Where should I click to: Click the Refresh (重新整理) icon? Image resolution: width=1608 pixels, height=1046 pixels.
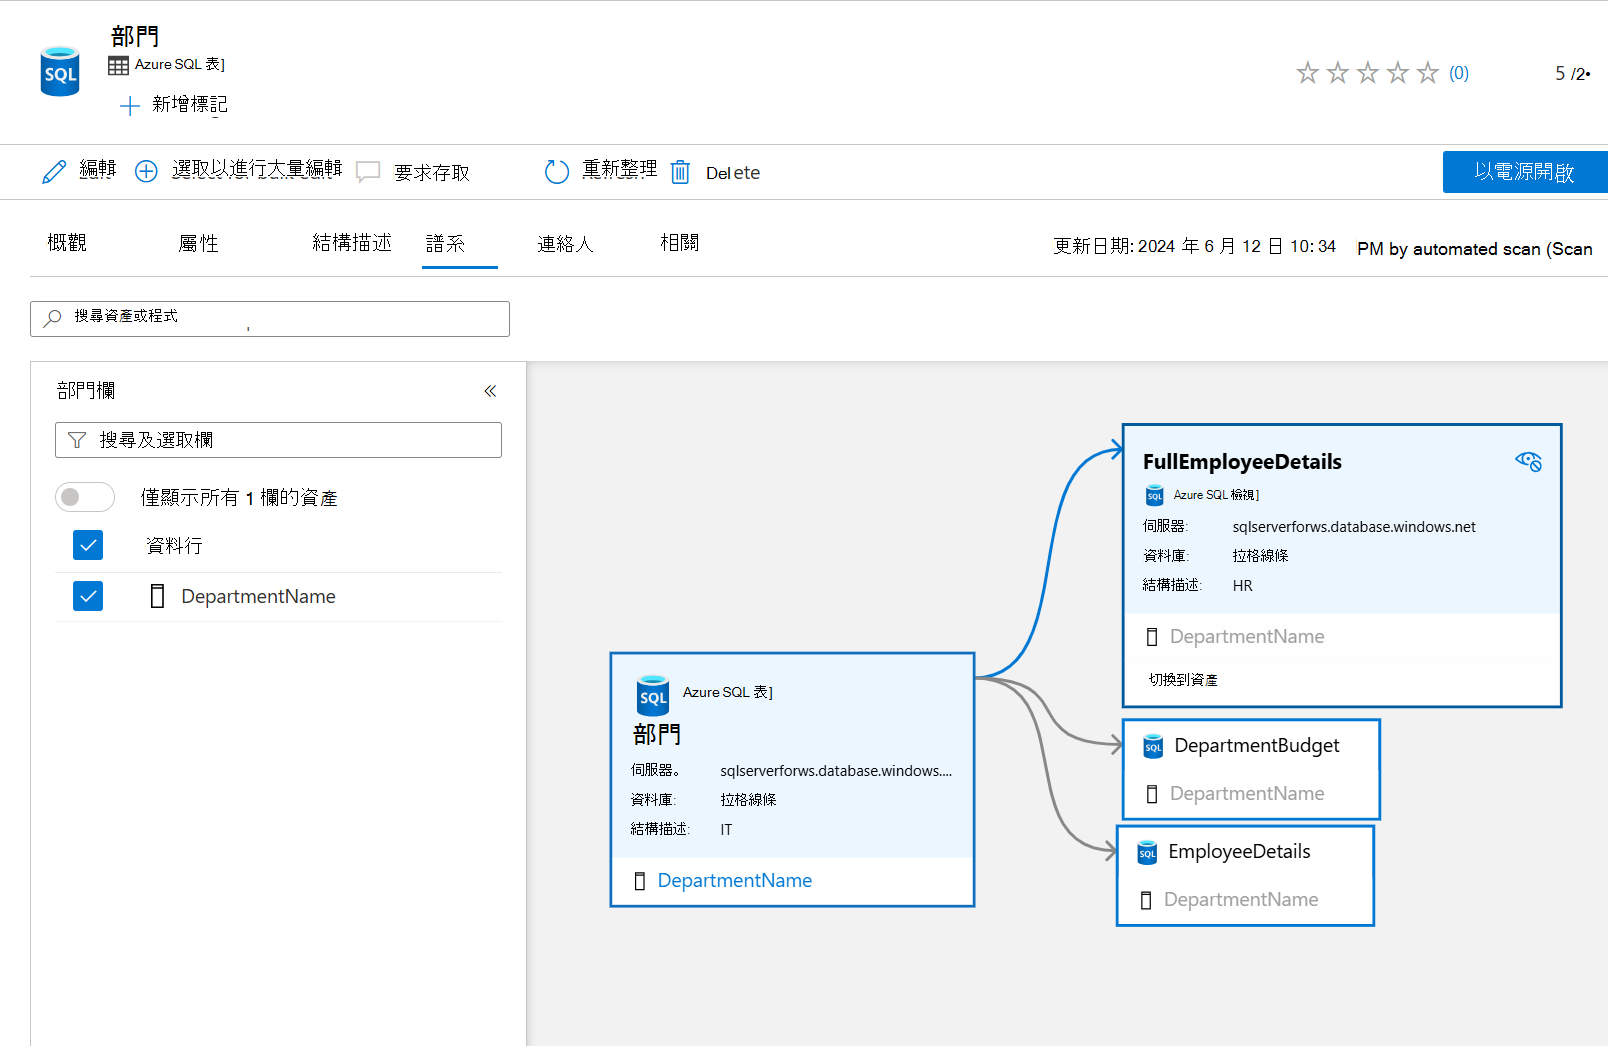point(557,170)
